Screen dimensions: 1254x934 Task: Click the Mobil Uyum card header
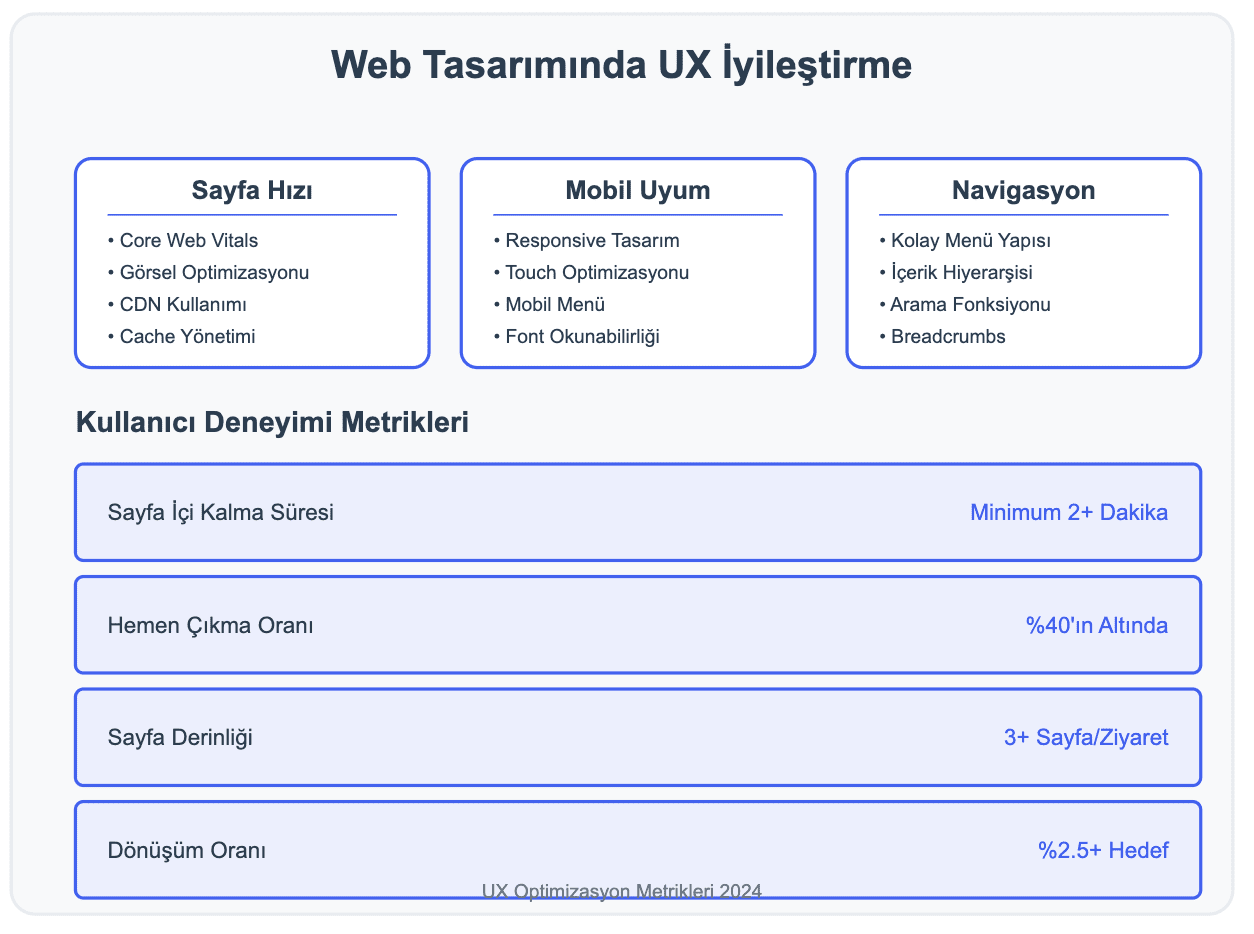[637, 190]
